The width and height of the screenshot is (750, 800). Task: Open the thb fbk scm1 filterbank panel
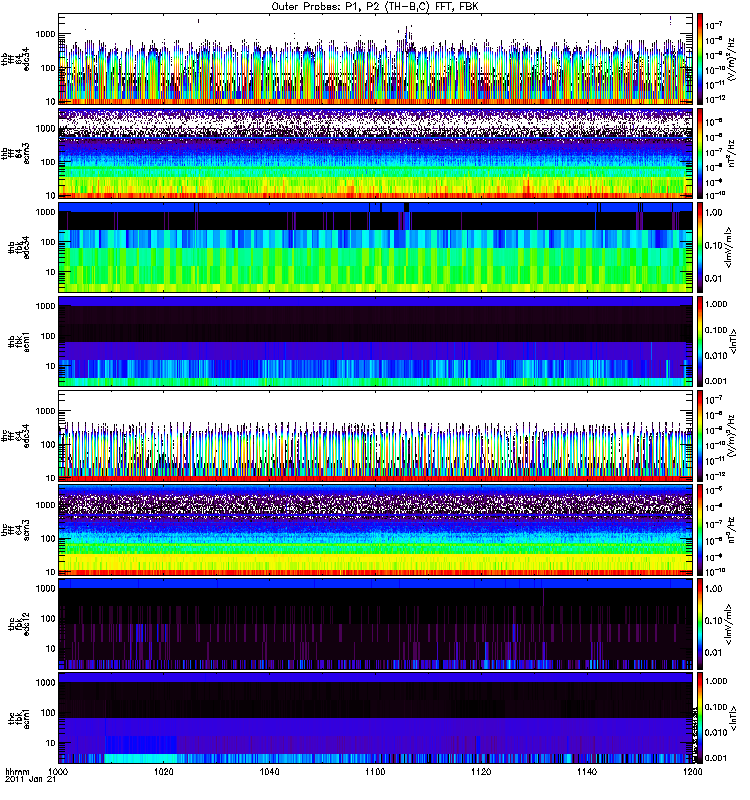pyautogui.click(x=375, y=341)
